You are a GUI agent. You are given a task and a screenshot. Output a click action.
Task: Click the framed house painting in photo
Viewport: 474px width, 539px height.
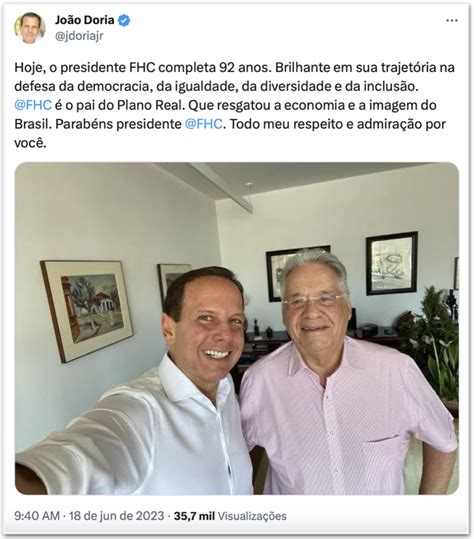coord(87,311)
